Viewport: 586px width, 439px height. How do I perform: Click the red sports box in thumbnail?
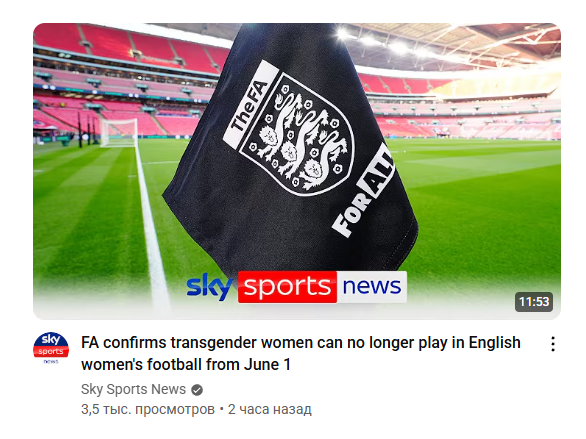(287, 287)
